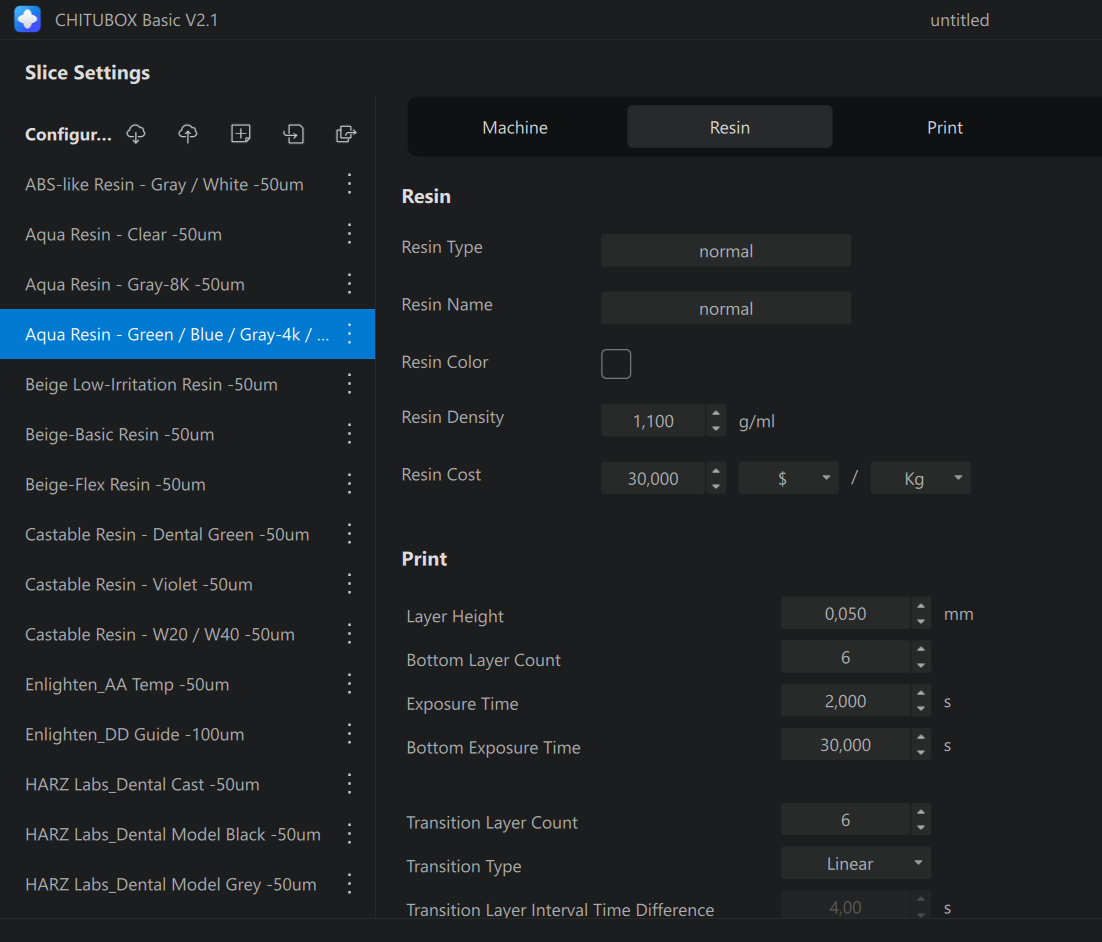
Task: Open options for Enlighten_DD Guide profile
Action: [349, 734]
